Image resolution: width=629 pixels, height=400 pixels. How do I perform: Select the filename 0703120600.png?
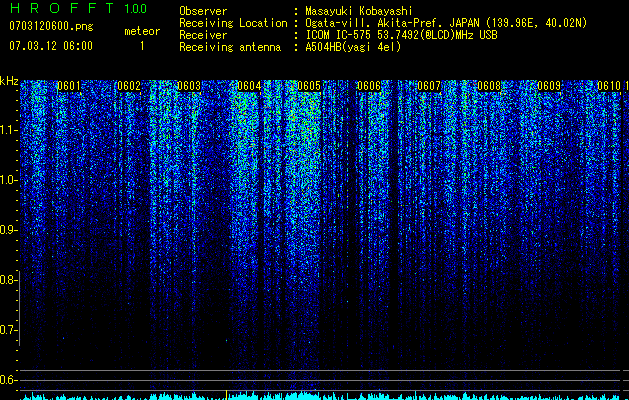pos(51,26)
